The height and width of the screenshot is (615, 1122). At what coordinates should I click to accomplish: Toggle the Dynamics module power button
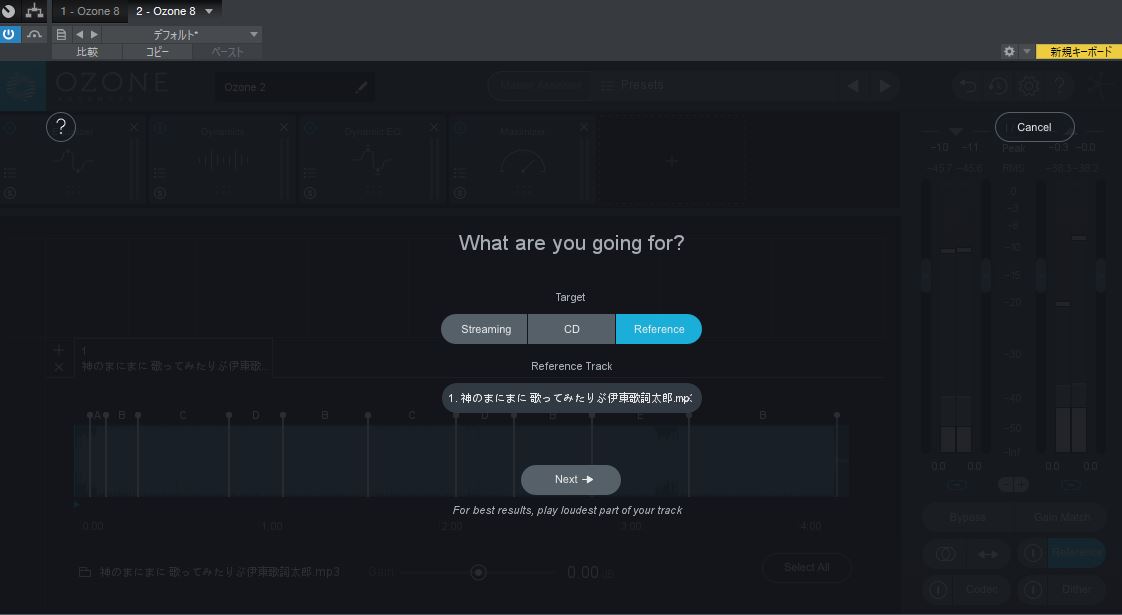coord(160,128)
